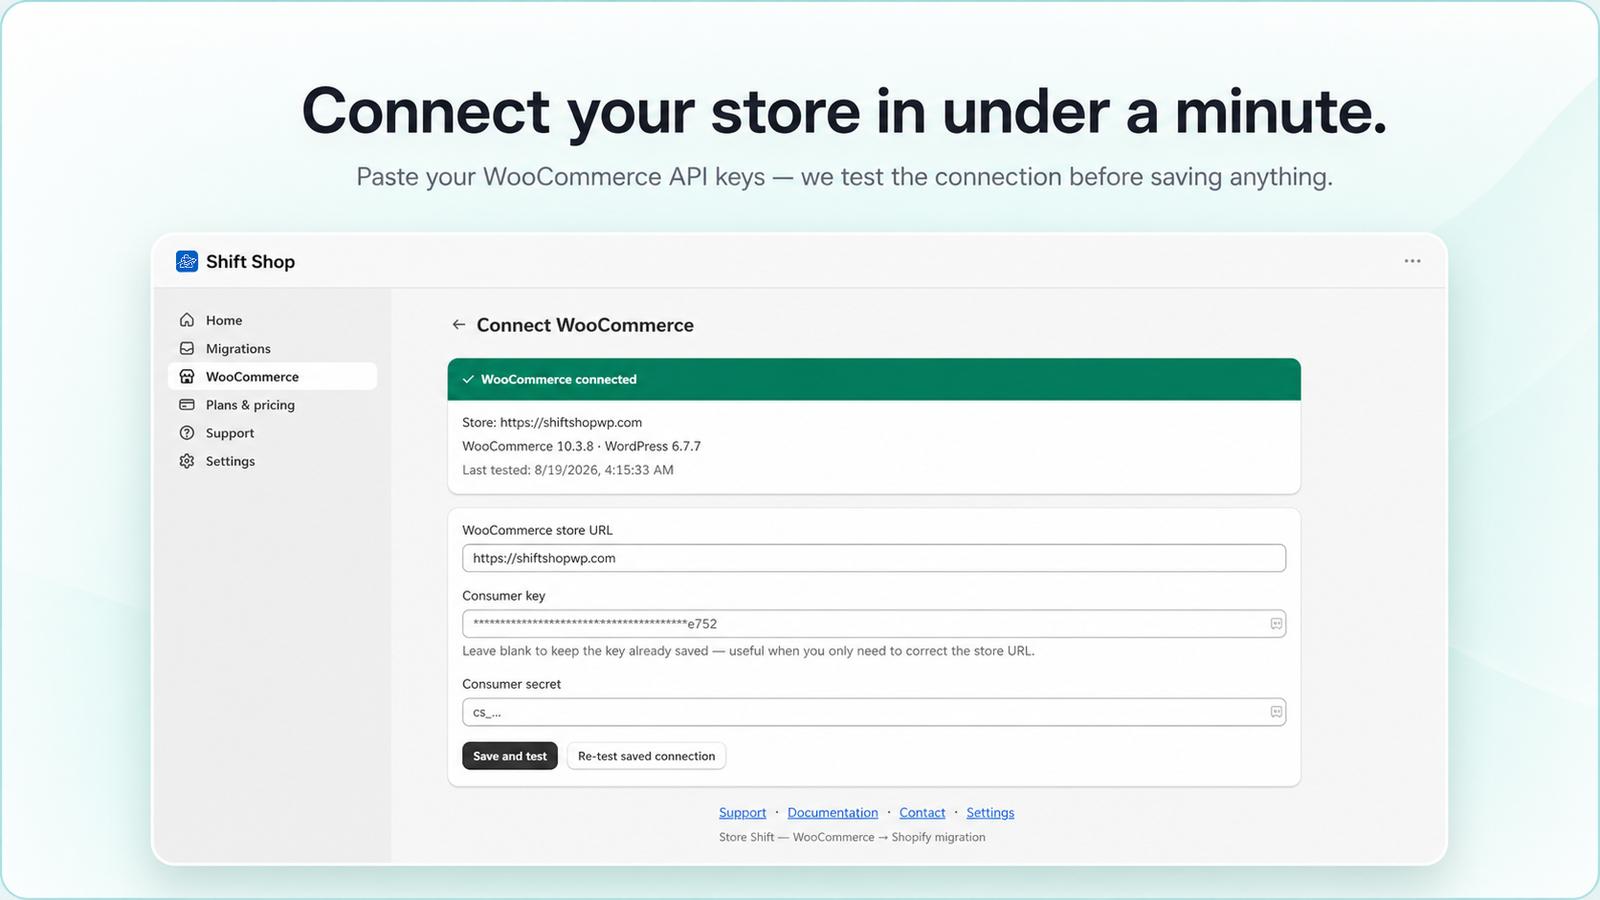
Task: Click the Settings gear icon in sidebar
Action: [x=187, y=461]
